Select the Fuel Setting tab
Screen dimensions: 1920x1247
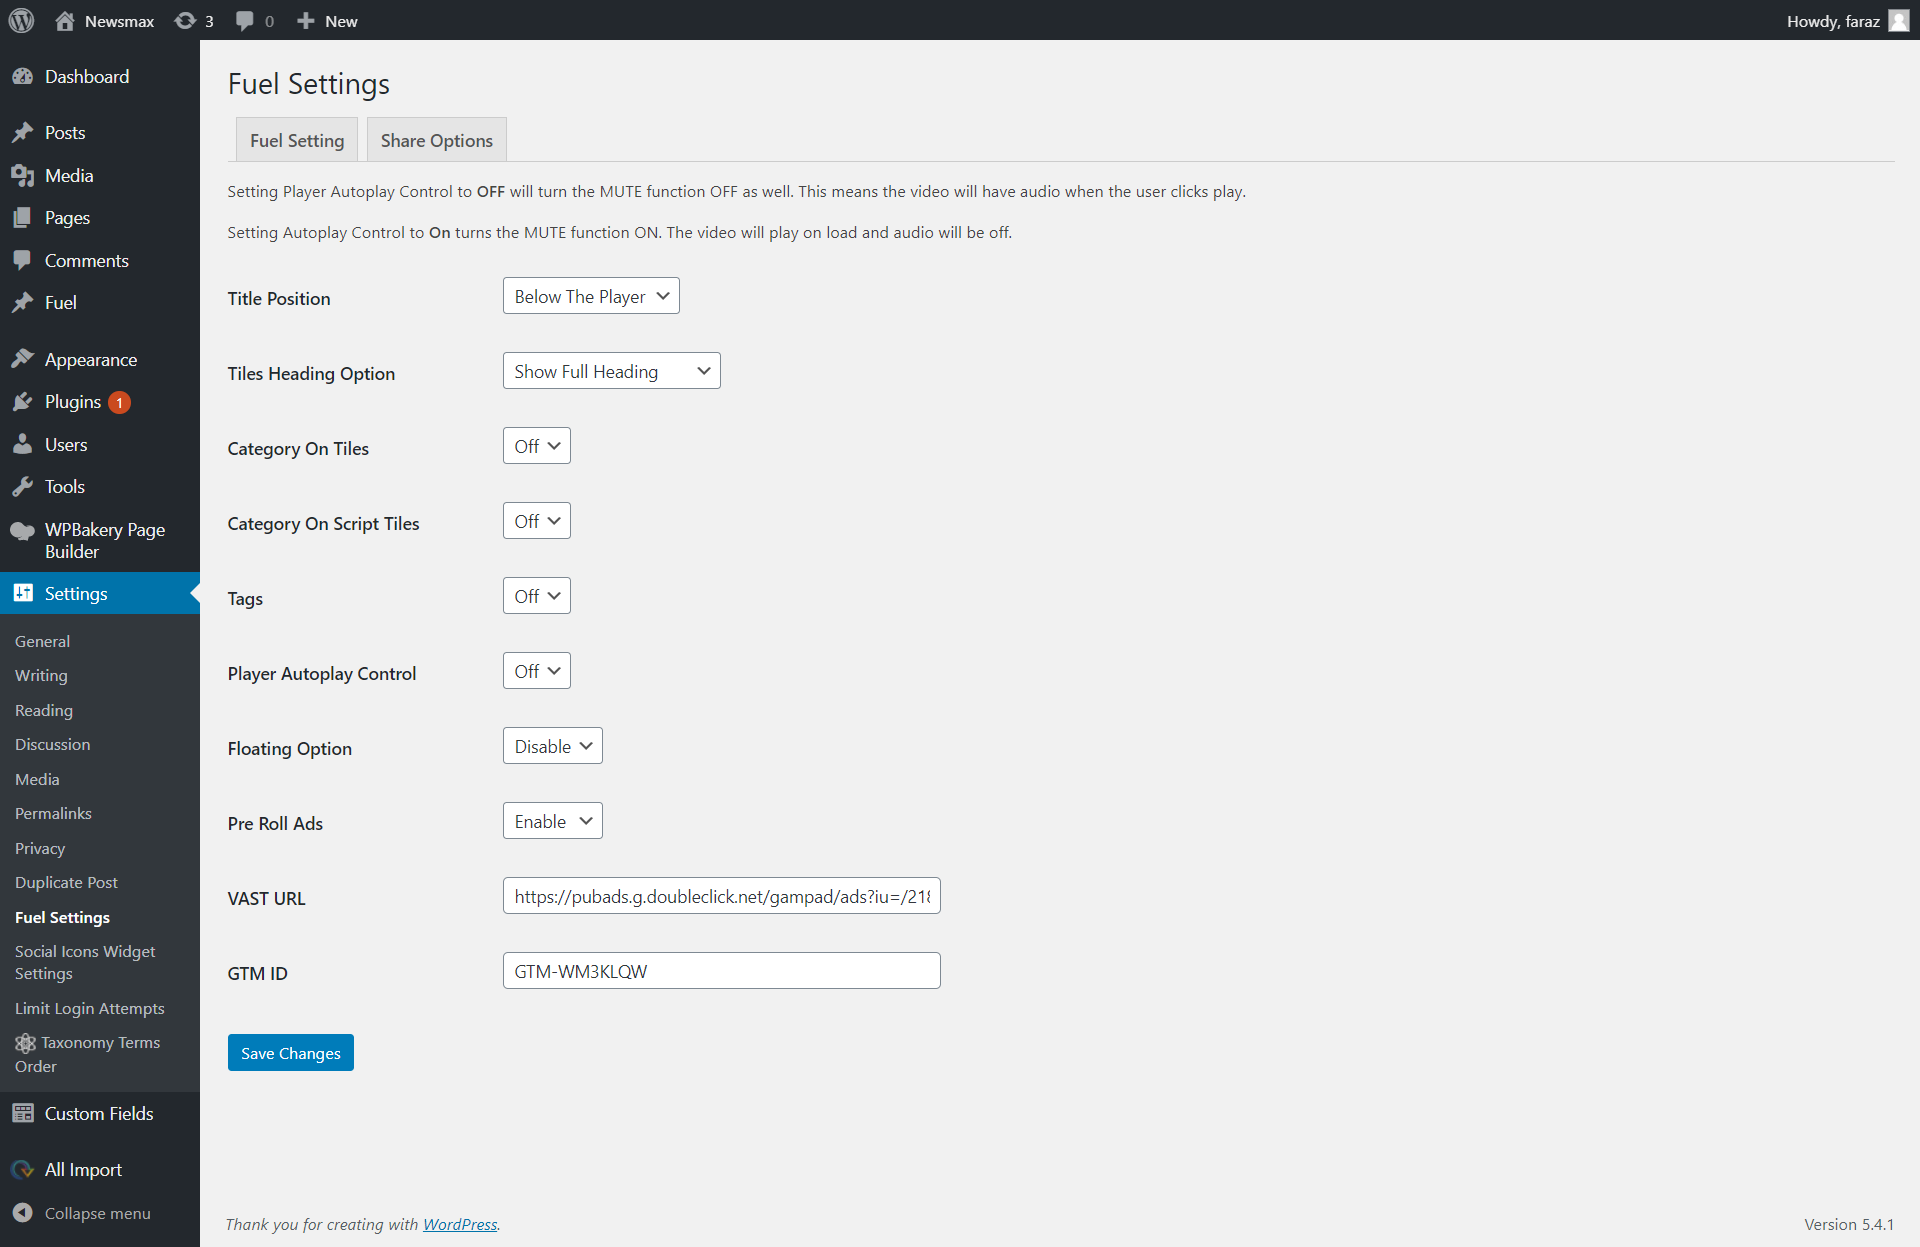296,141
